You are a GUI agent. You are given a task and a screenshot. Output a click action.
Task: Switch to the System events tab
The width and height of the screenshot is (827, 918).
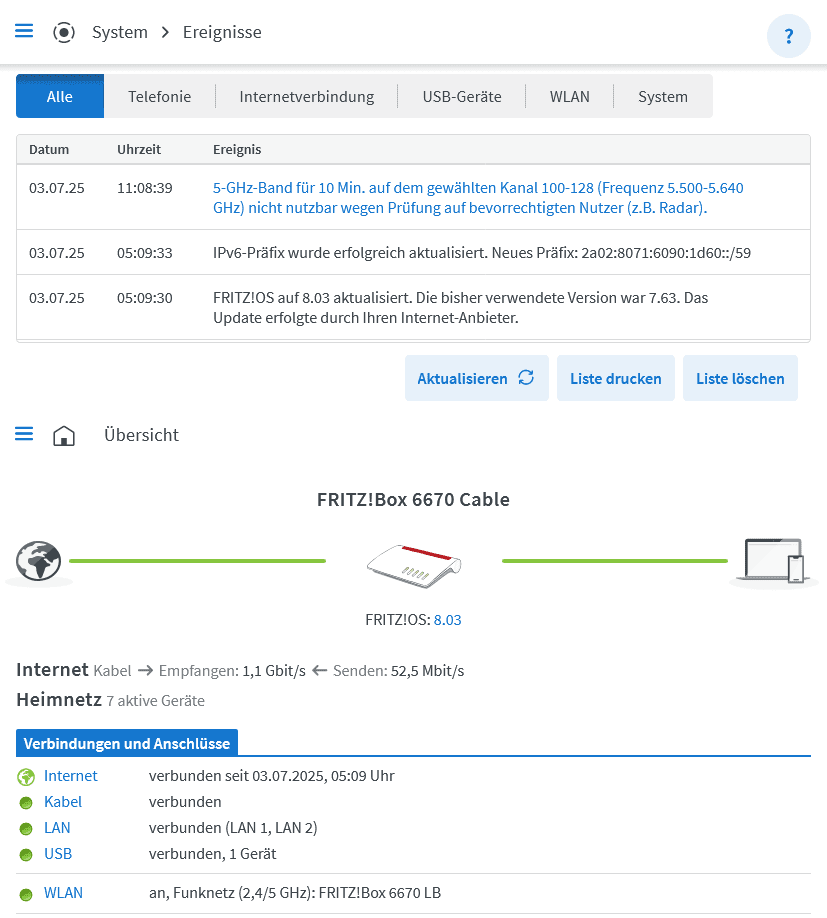click(663, 96)
